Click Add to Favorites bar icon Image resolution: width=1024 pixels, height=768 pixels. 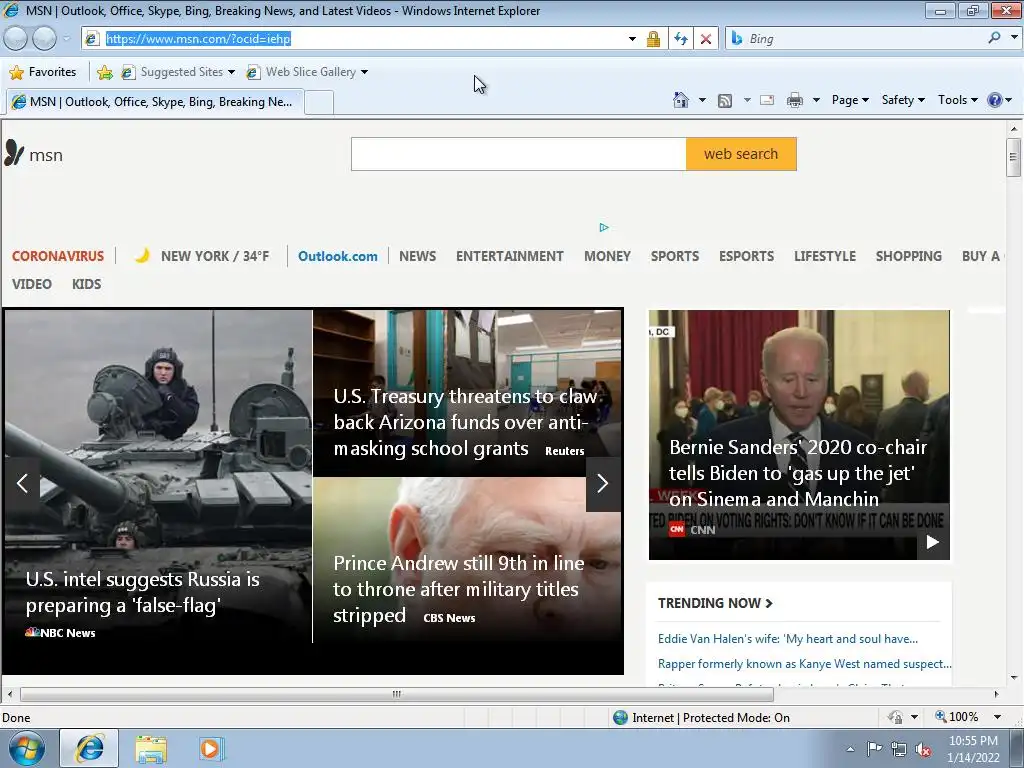coord(104,72)
